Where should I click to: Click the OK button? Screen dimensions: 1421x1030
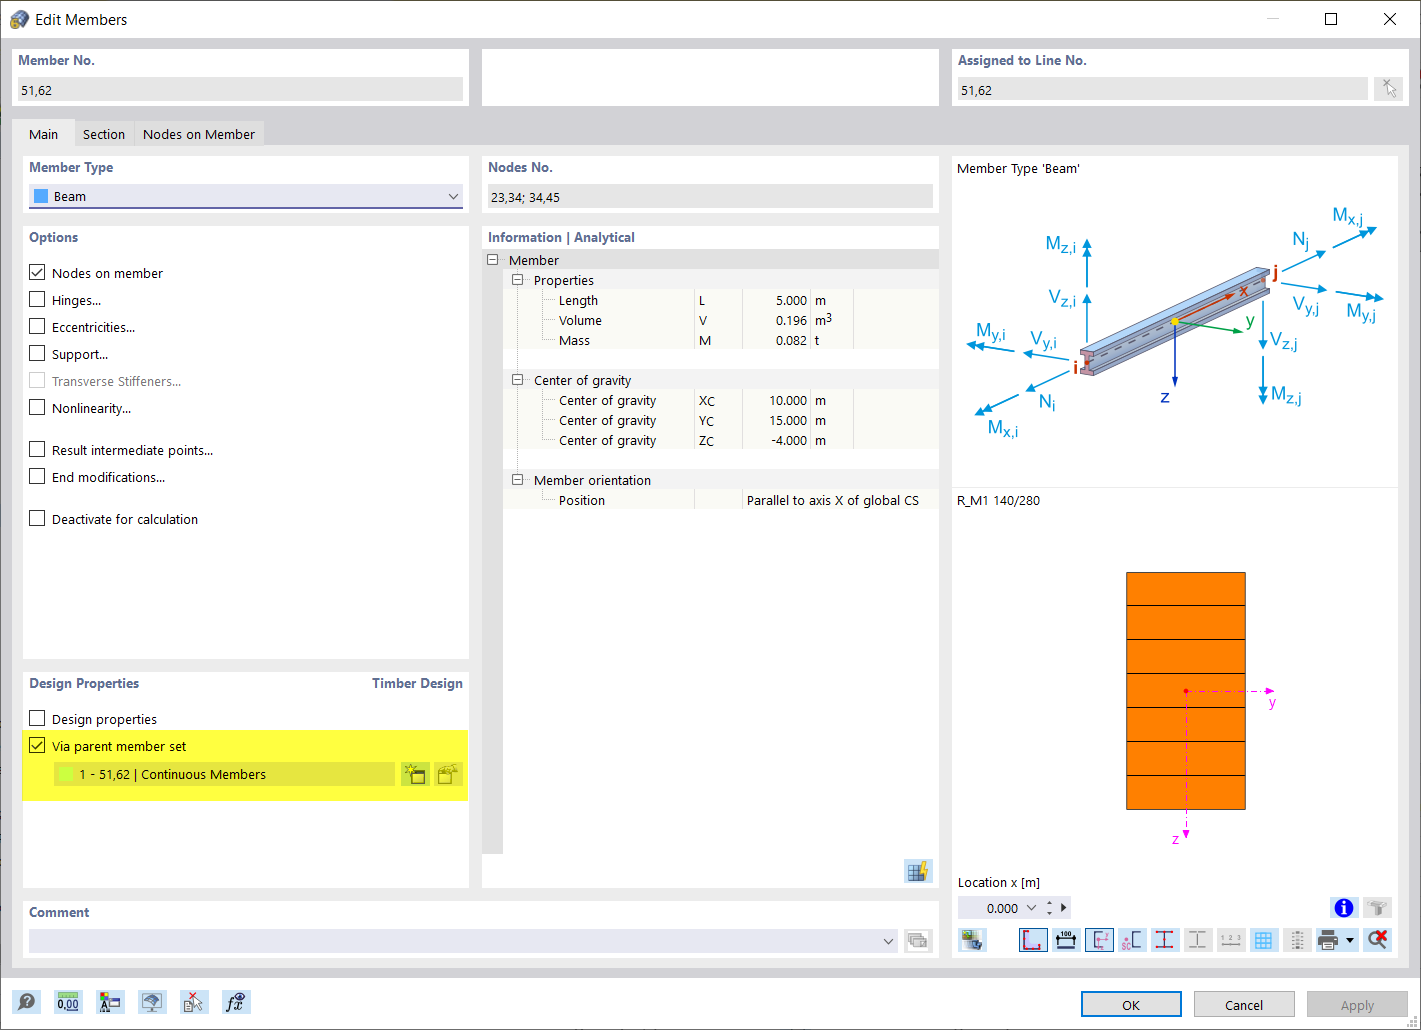[x=1131, y=1004]
